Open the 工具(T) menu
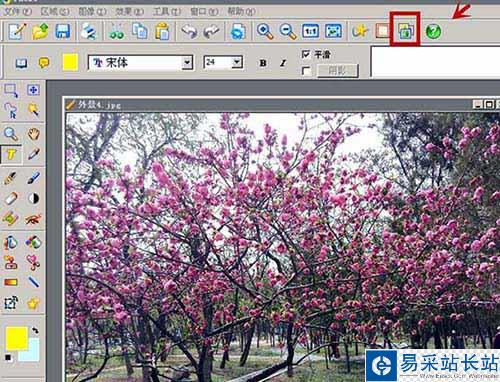Viewport: 500px width, 382px height. 167,12
